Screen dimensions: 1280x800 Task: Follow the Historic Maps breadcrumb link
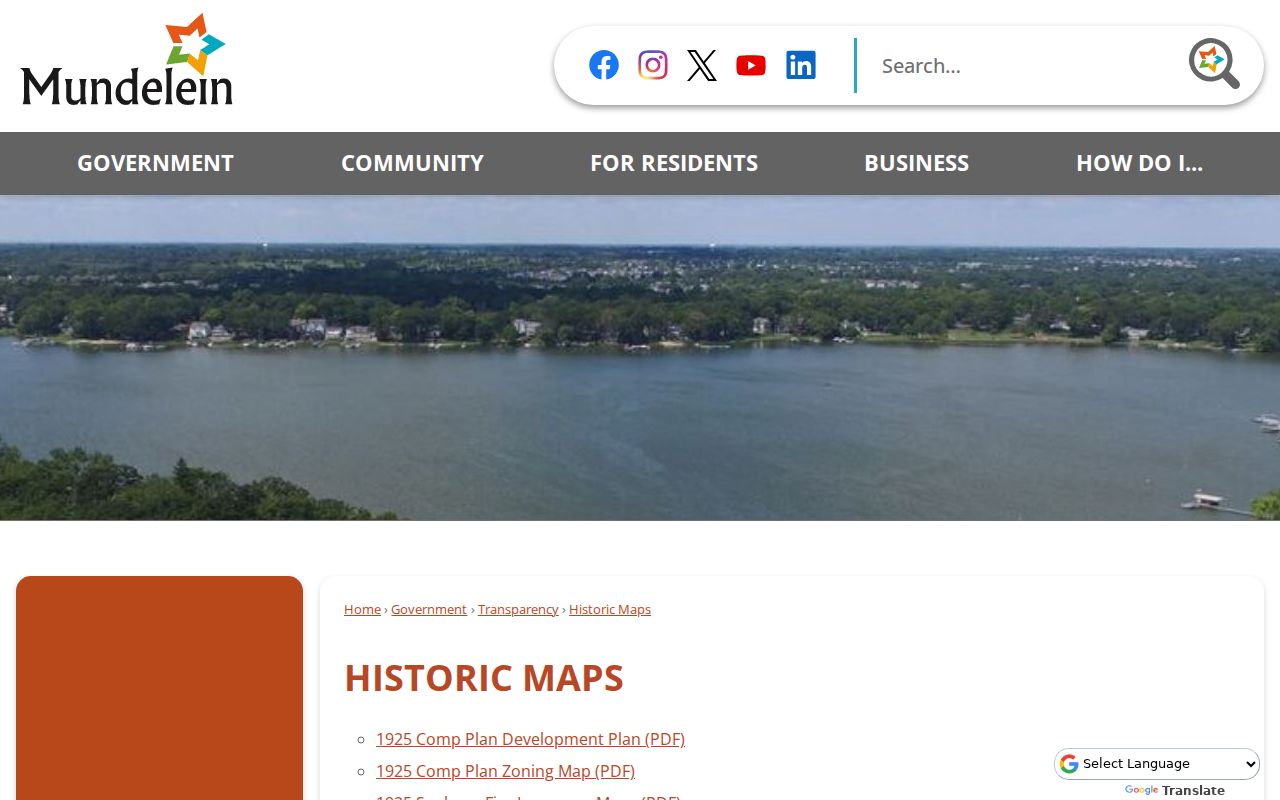point(610,609)
